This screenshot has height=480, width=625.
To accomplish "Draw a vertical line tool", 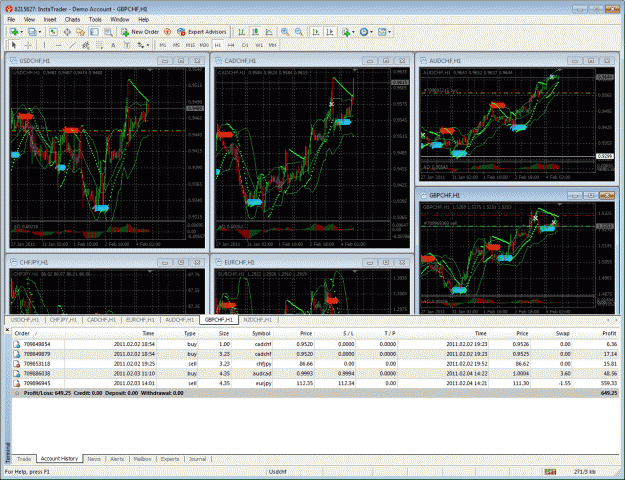I will pos(45,45).
